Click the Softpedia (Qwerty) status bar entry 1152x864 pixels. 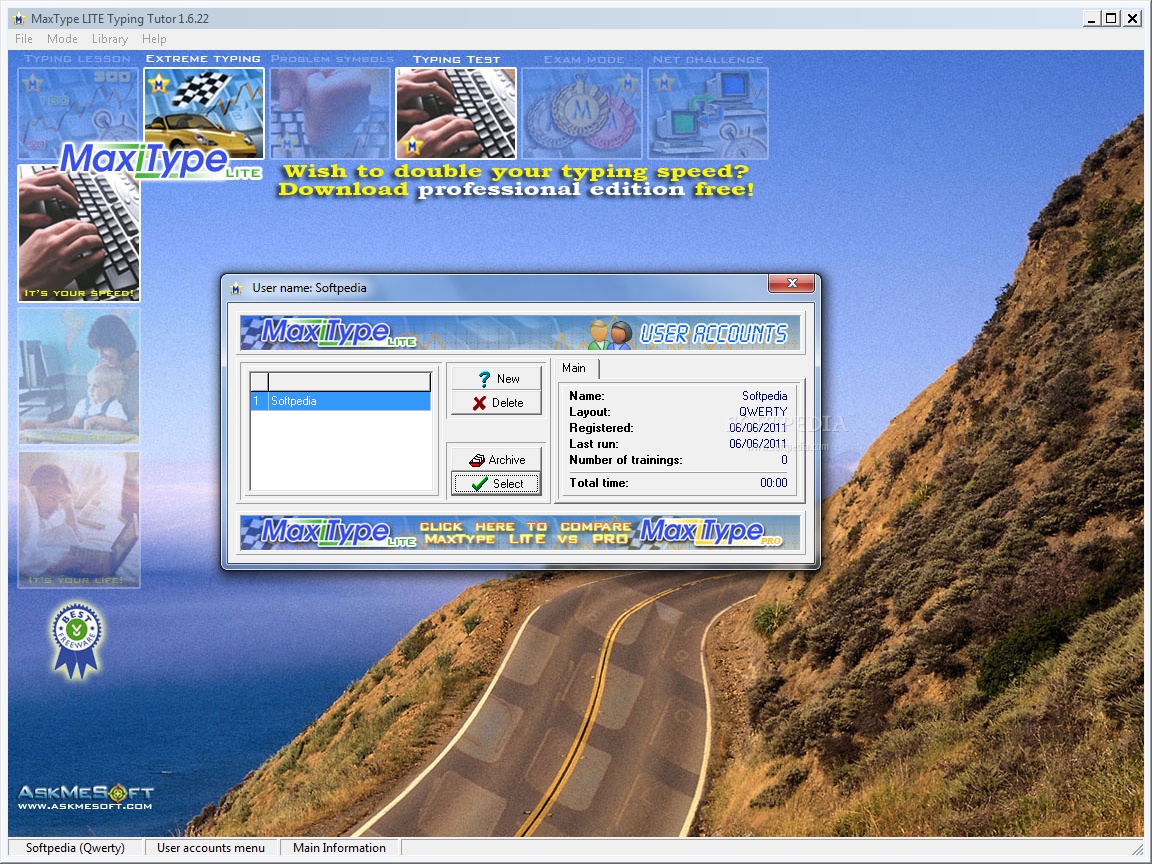[76, 848]
